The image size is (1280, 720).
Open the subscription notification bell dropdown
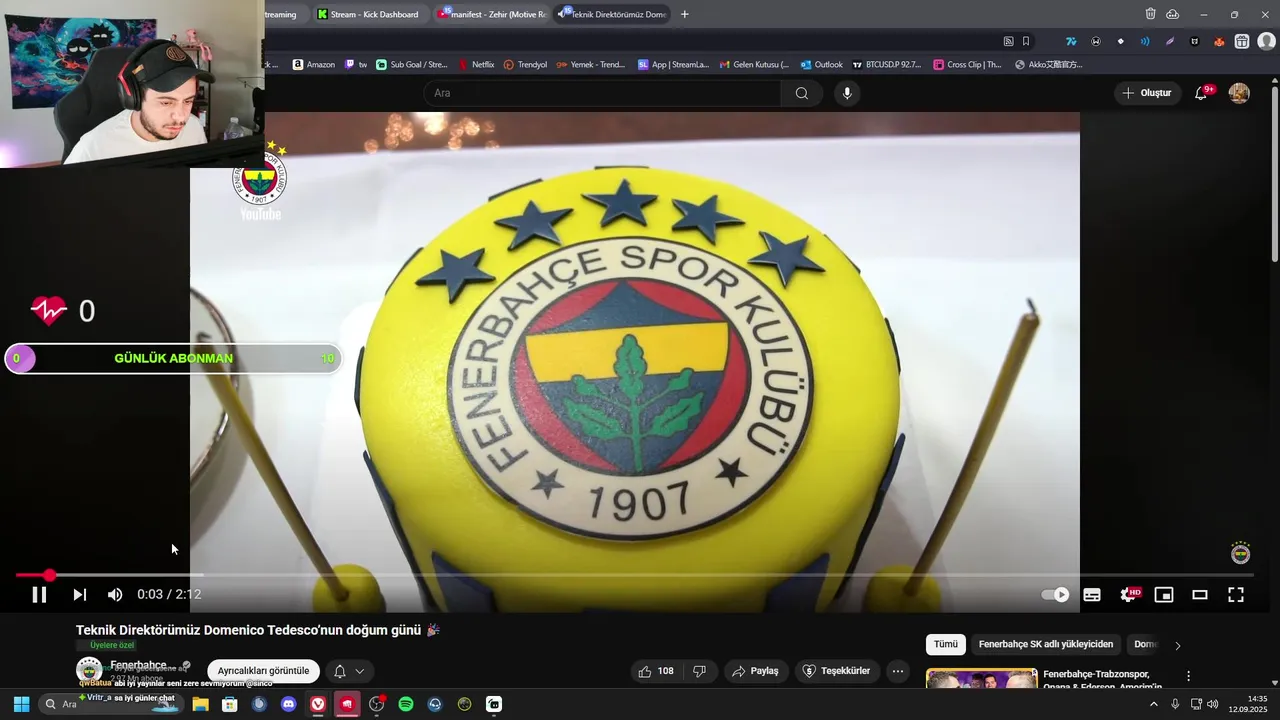pyautogui.click(x=348, y=671)
